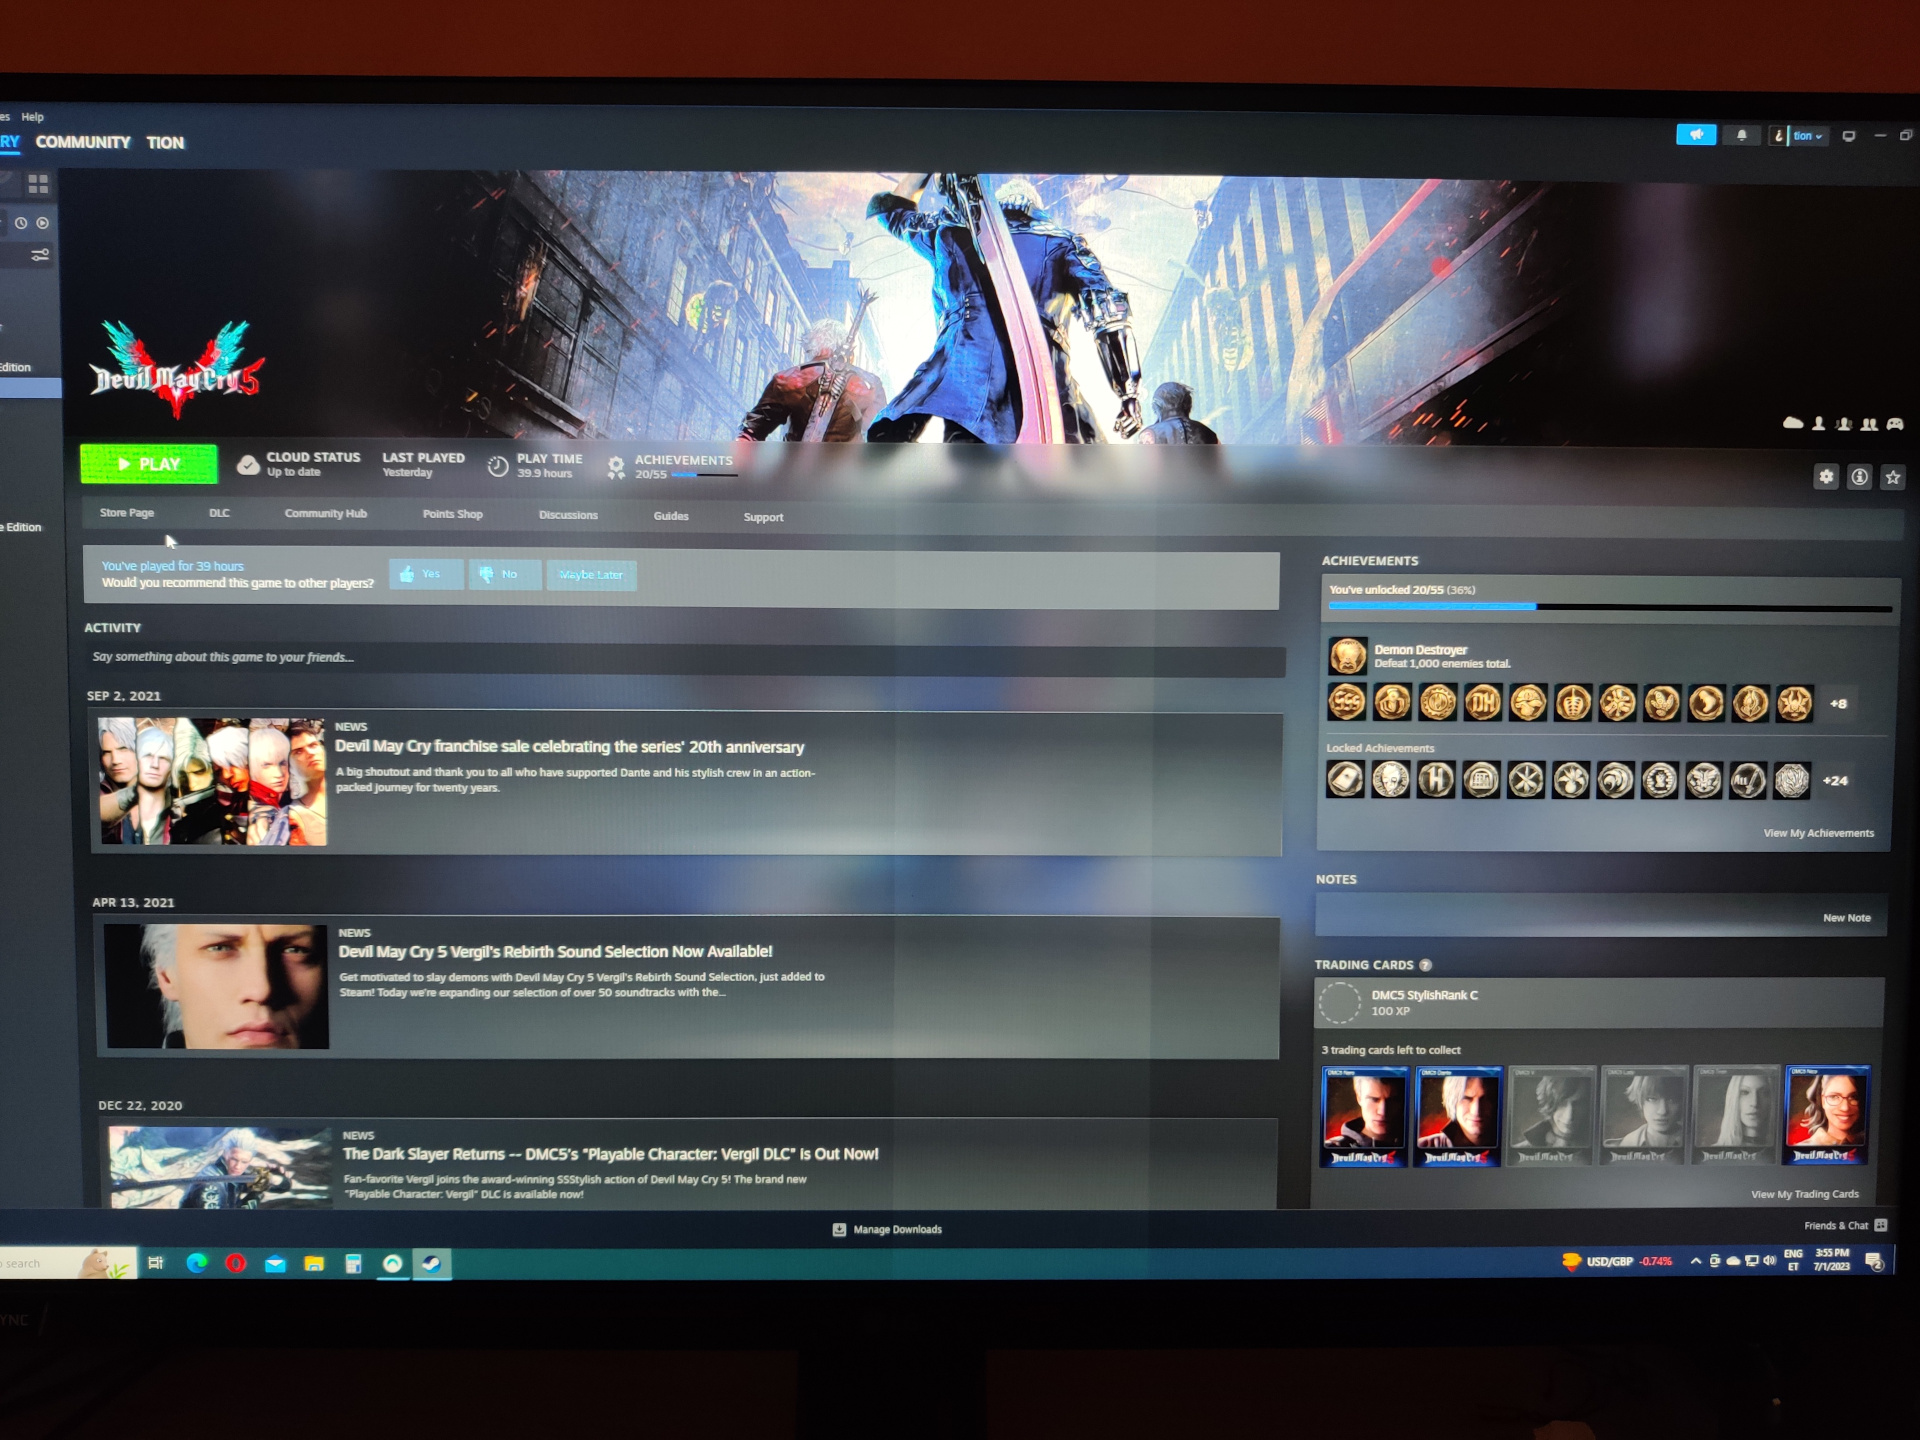
Task: Open The Dark Slayer Returns news article
Action: point(611,1154)
